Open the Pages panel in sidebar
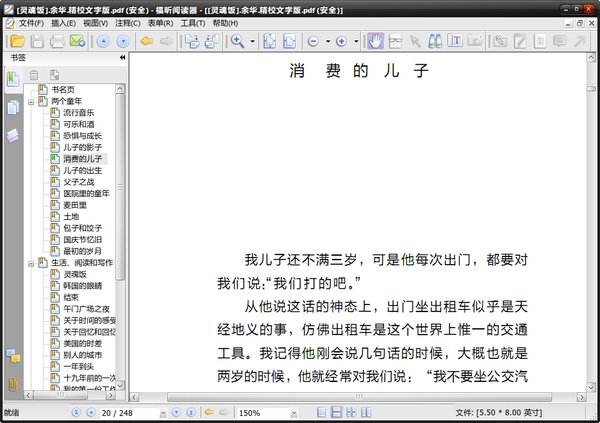Screen dimensions: 600x423 (13, 108)
